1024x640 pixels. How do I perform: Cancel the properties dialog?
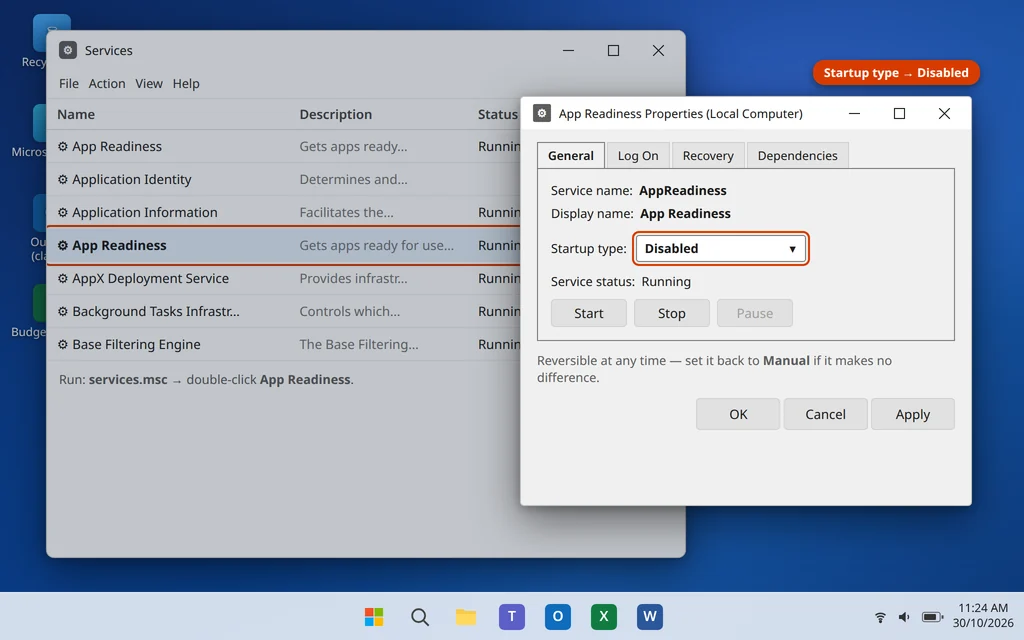[825, 414]
